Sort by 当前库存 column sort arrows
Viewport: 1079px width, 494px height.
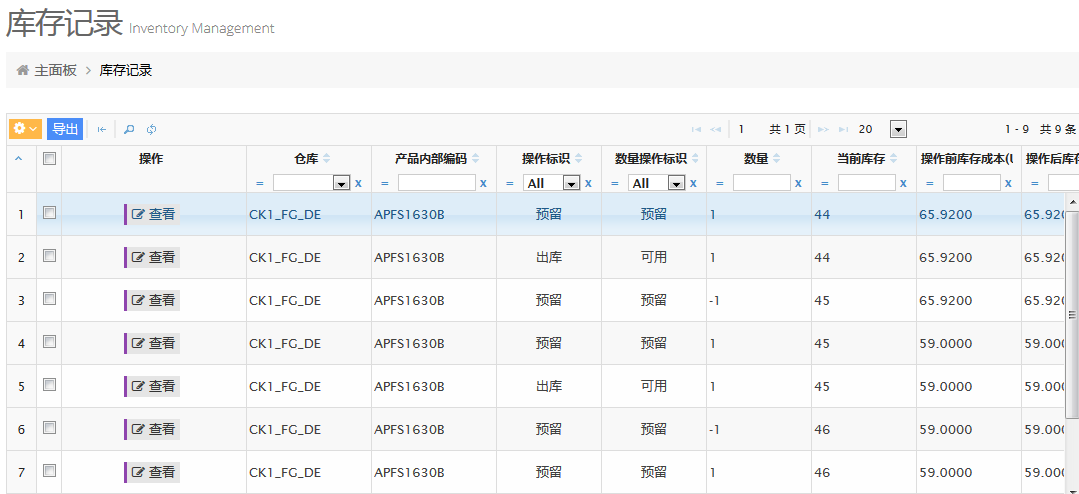click(x=893, y=159)
